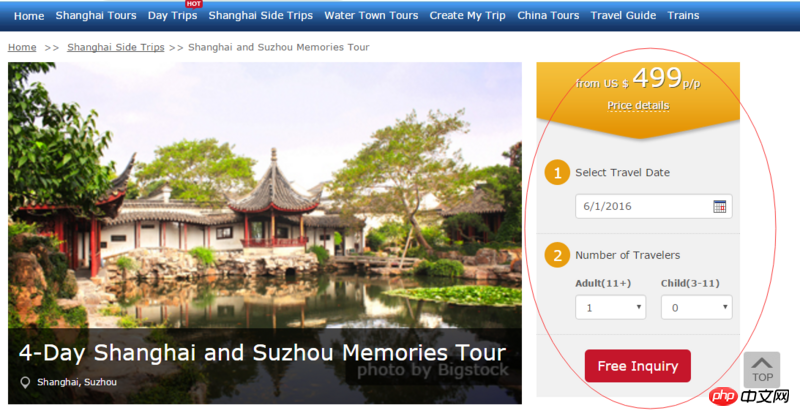Click the HOT badge above Day Trips

pyautogui.click(x=193, y=4)
